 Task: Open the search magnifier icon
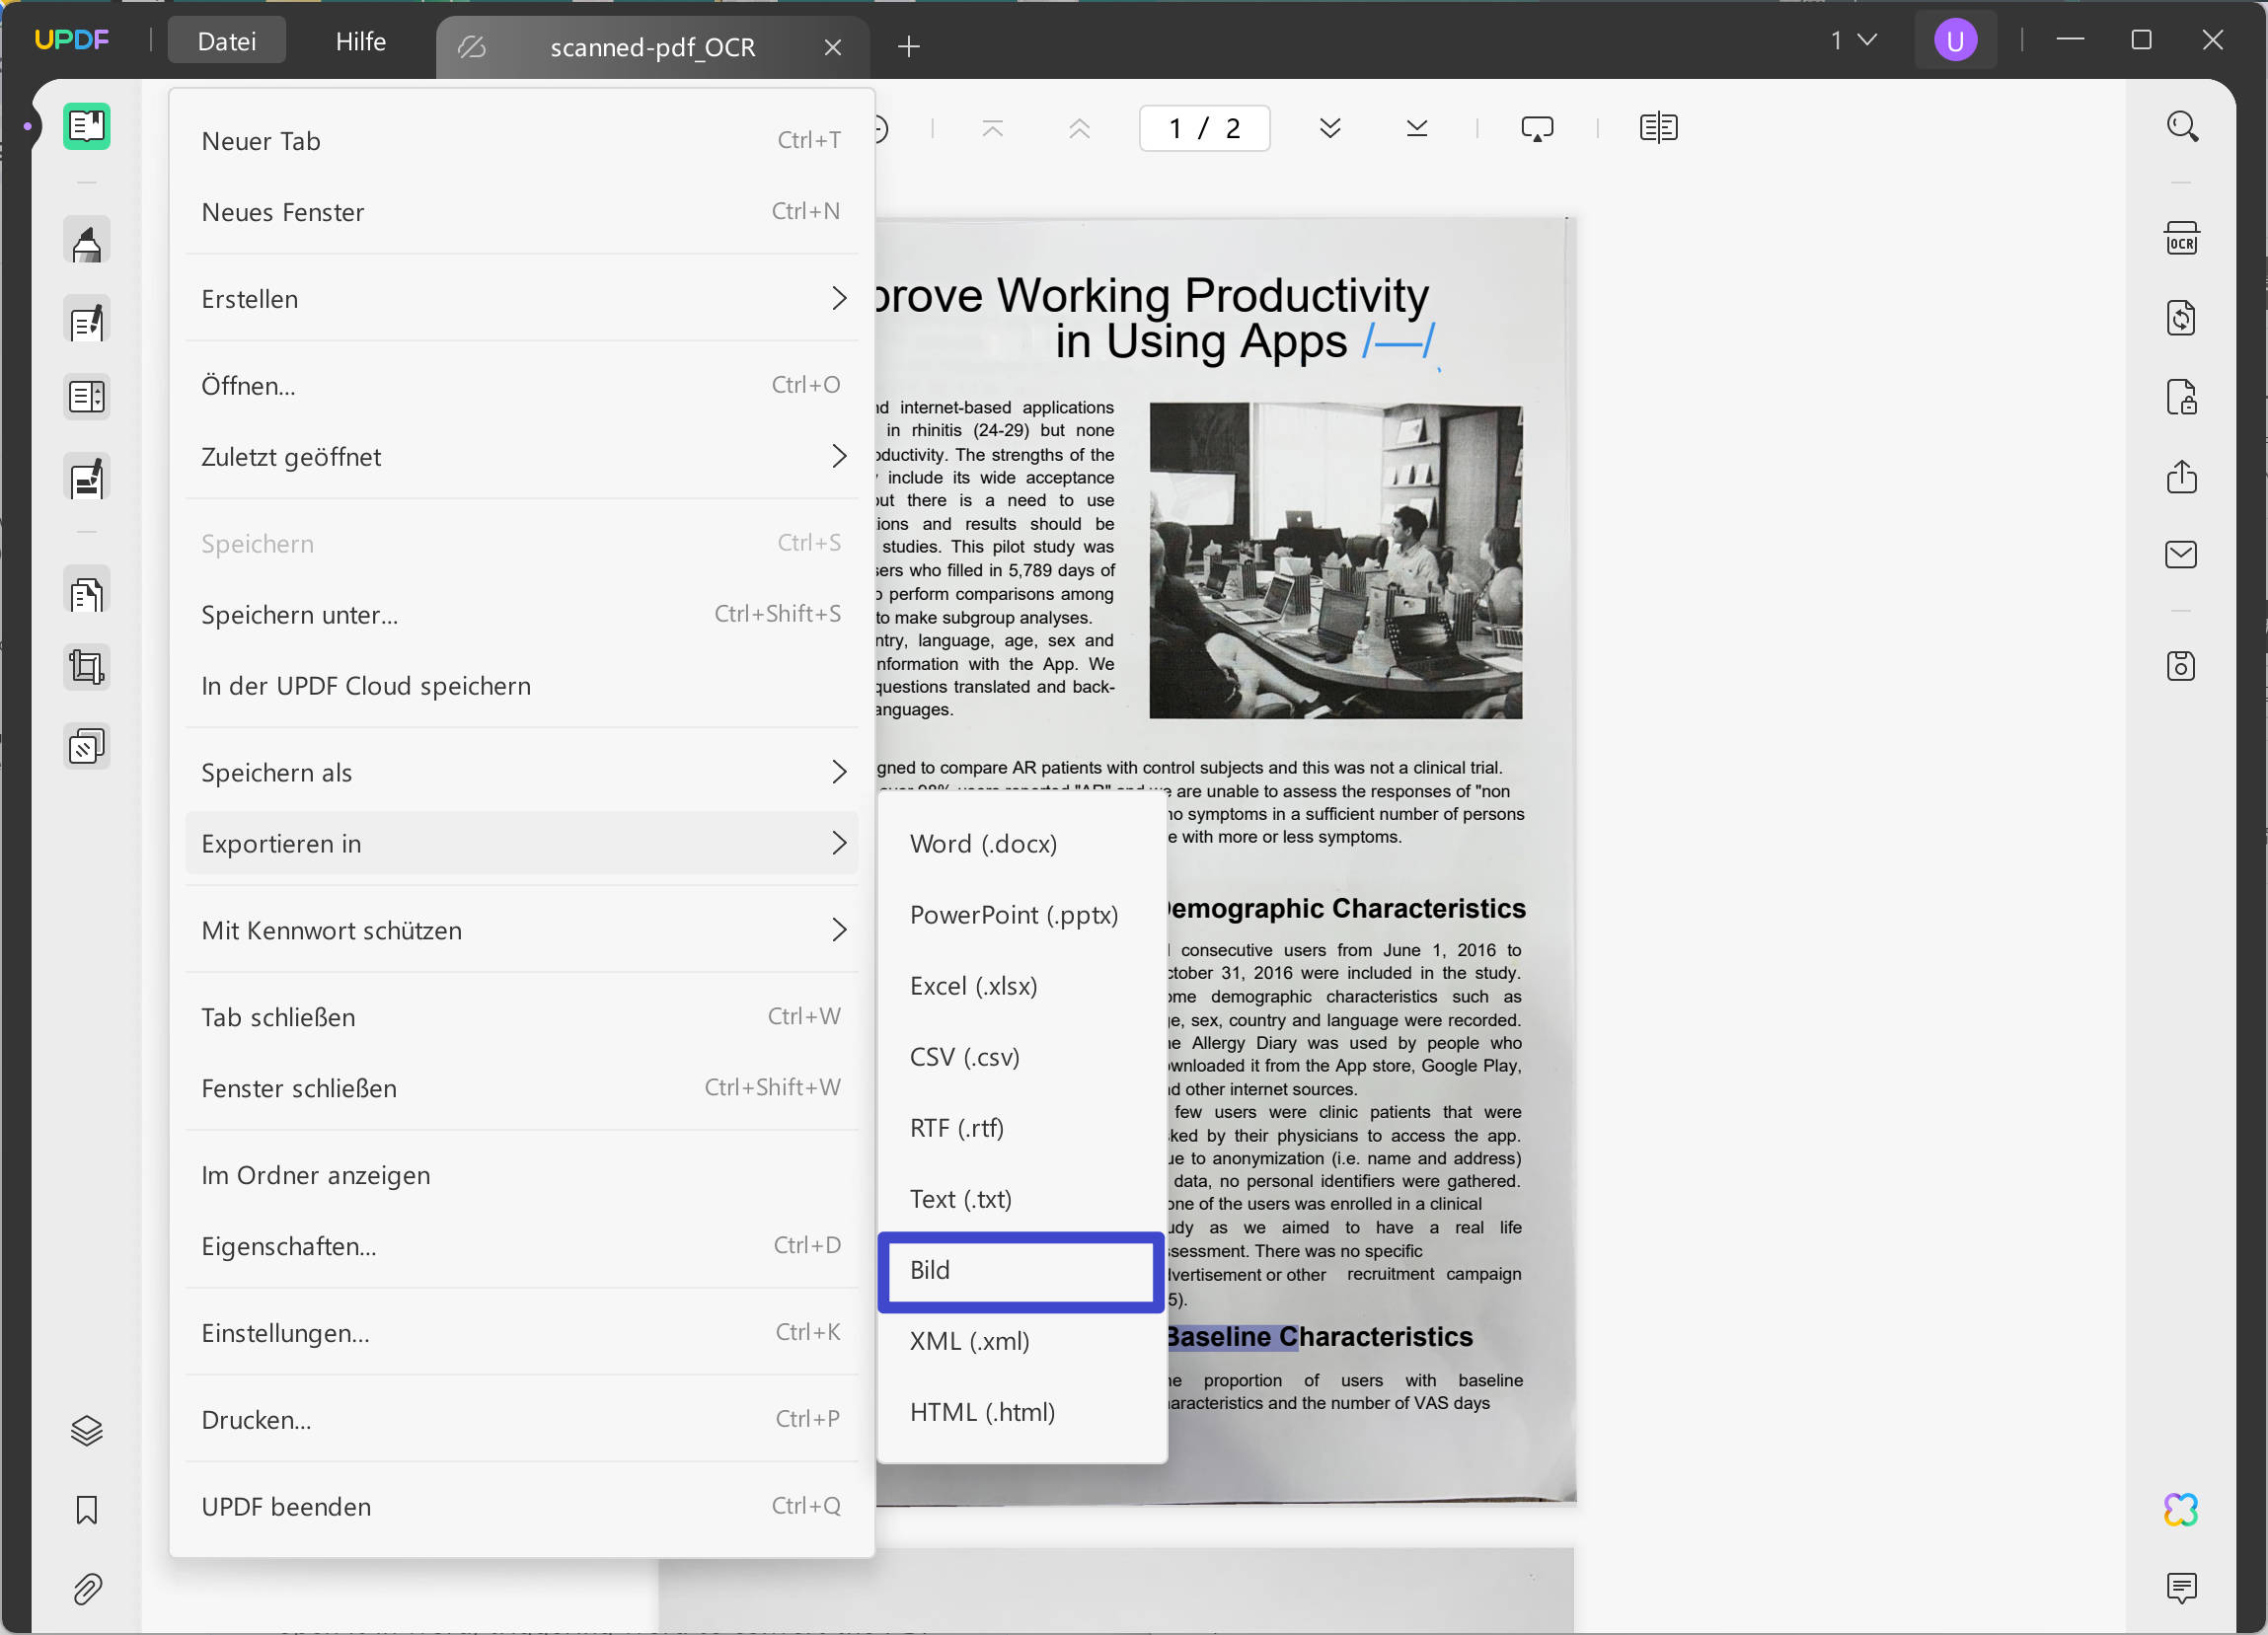[x=2181, y=127]
